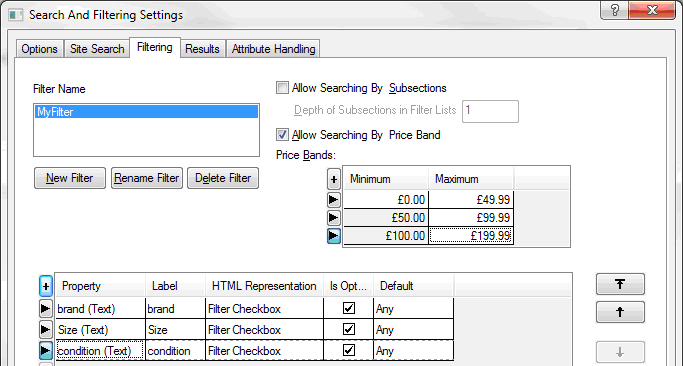
Task: Click the condition label cell
Action: (x=176, y=351)
